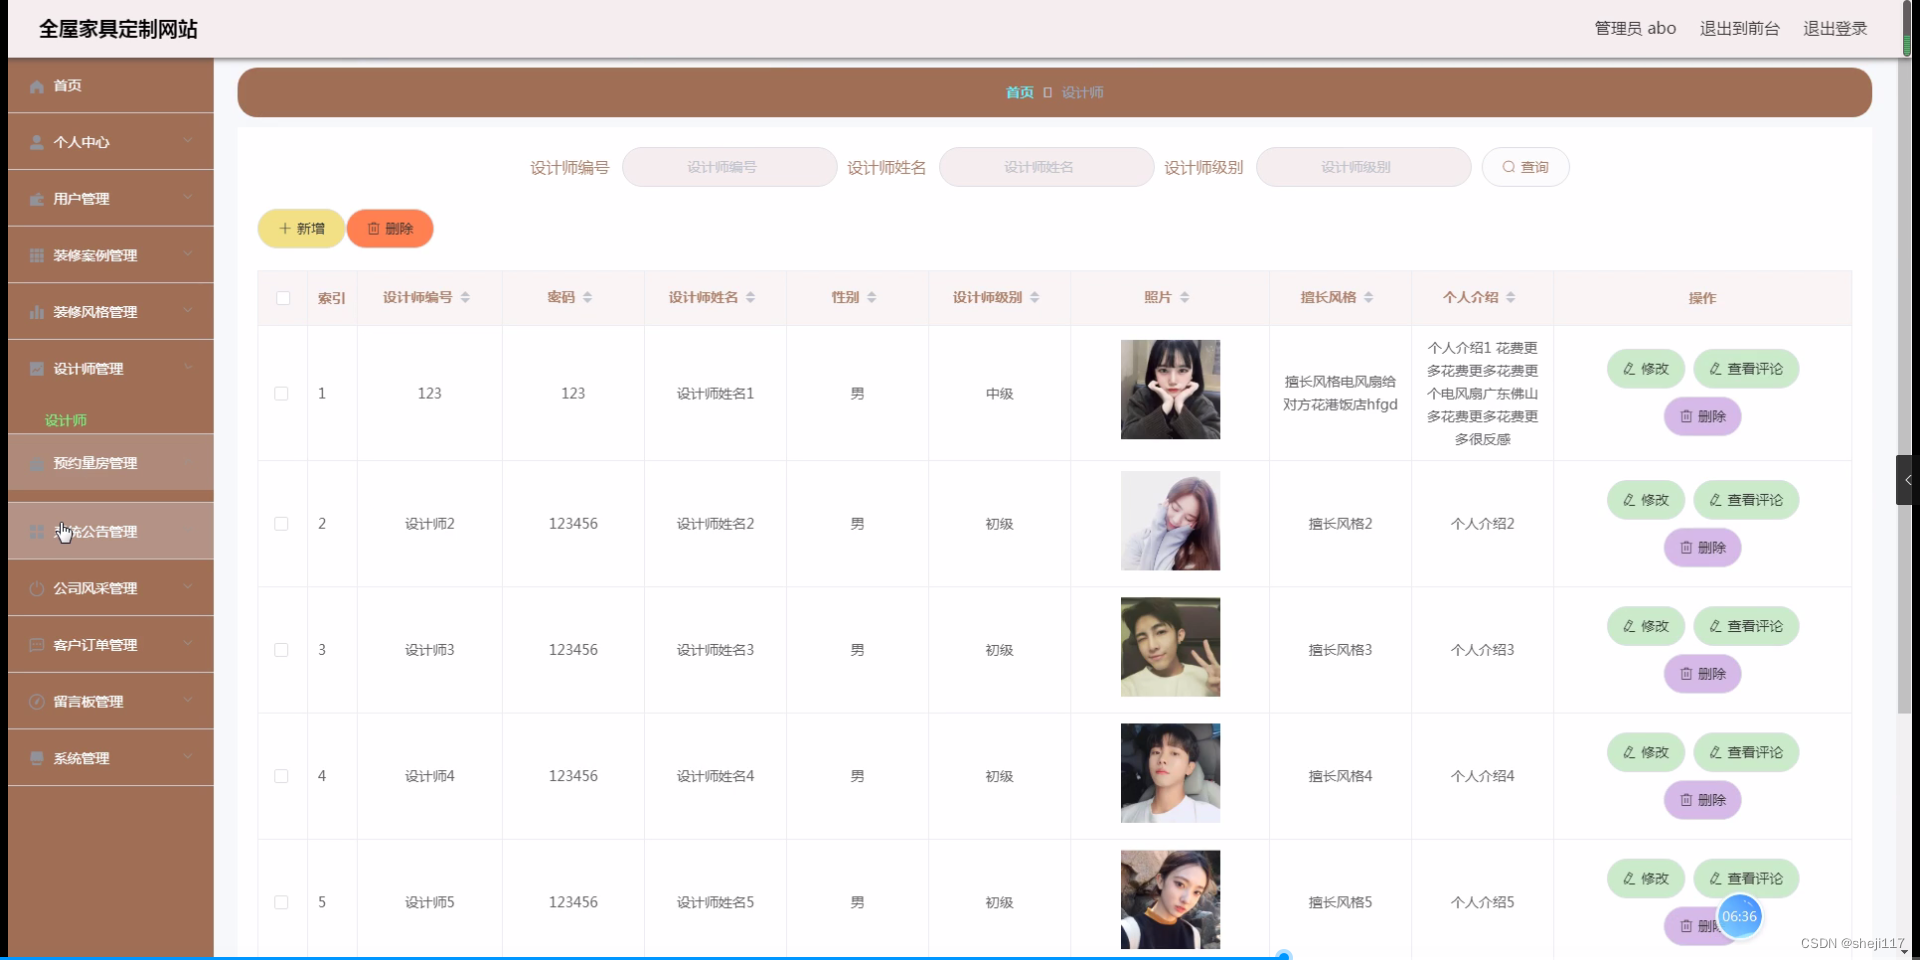
Task: Click the orange 删除 batch delete button
Action: point(390,229)
